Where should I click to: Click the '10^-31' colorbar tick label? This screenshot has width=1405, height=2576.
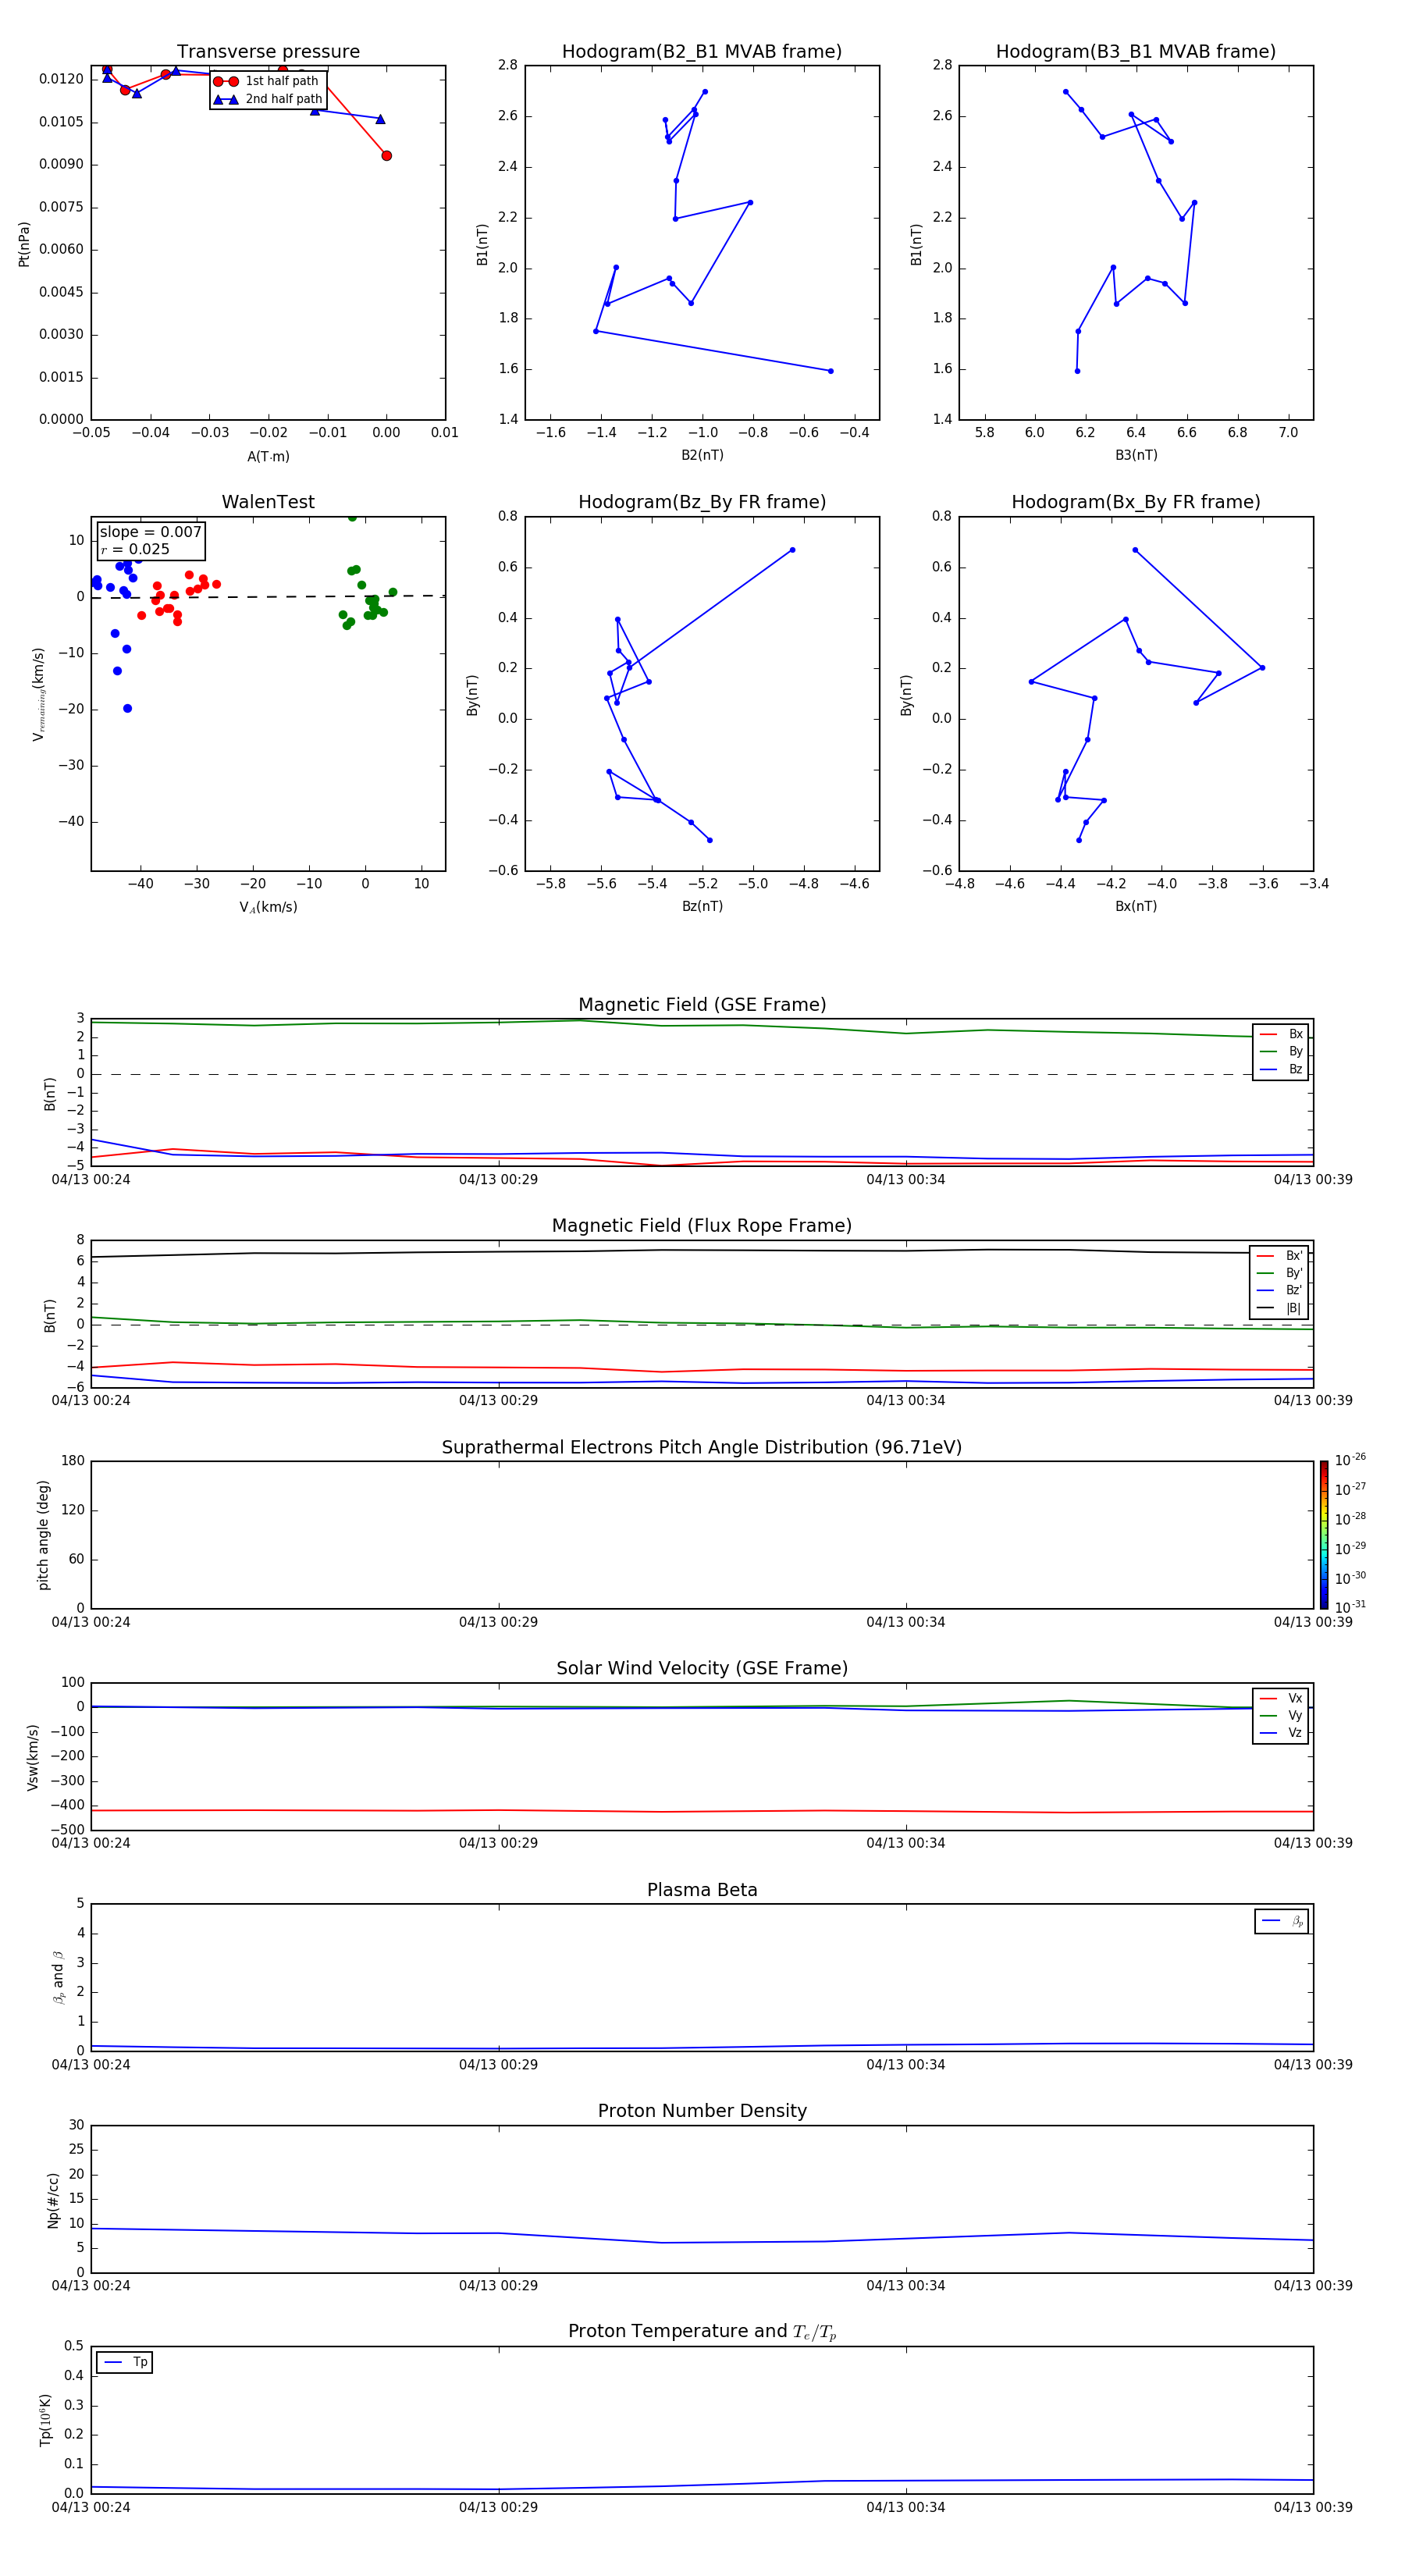(x=1350, y=1607)
